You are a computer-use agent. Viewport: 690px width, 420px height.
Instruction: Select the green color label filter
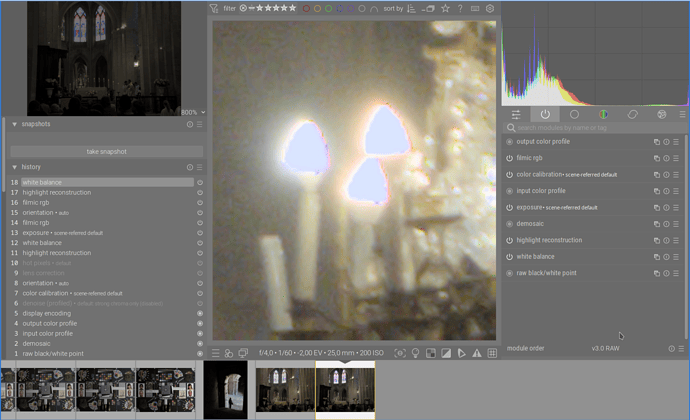[329, 8]
